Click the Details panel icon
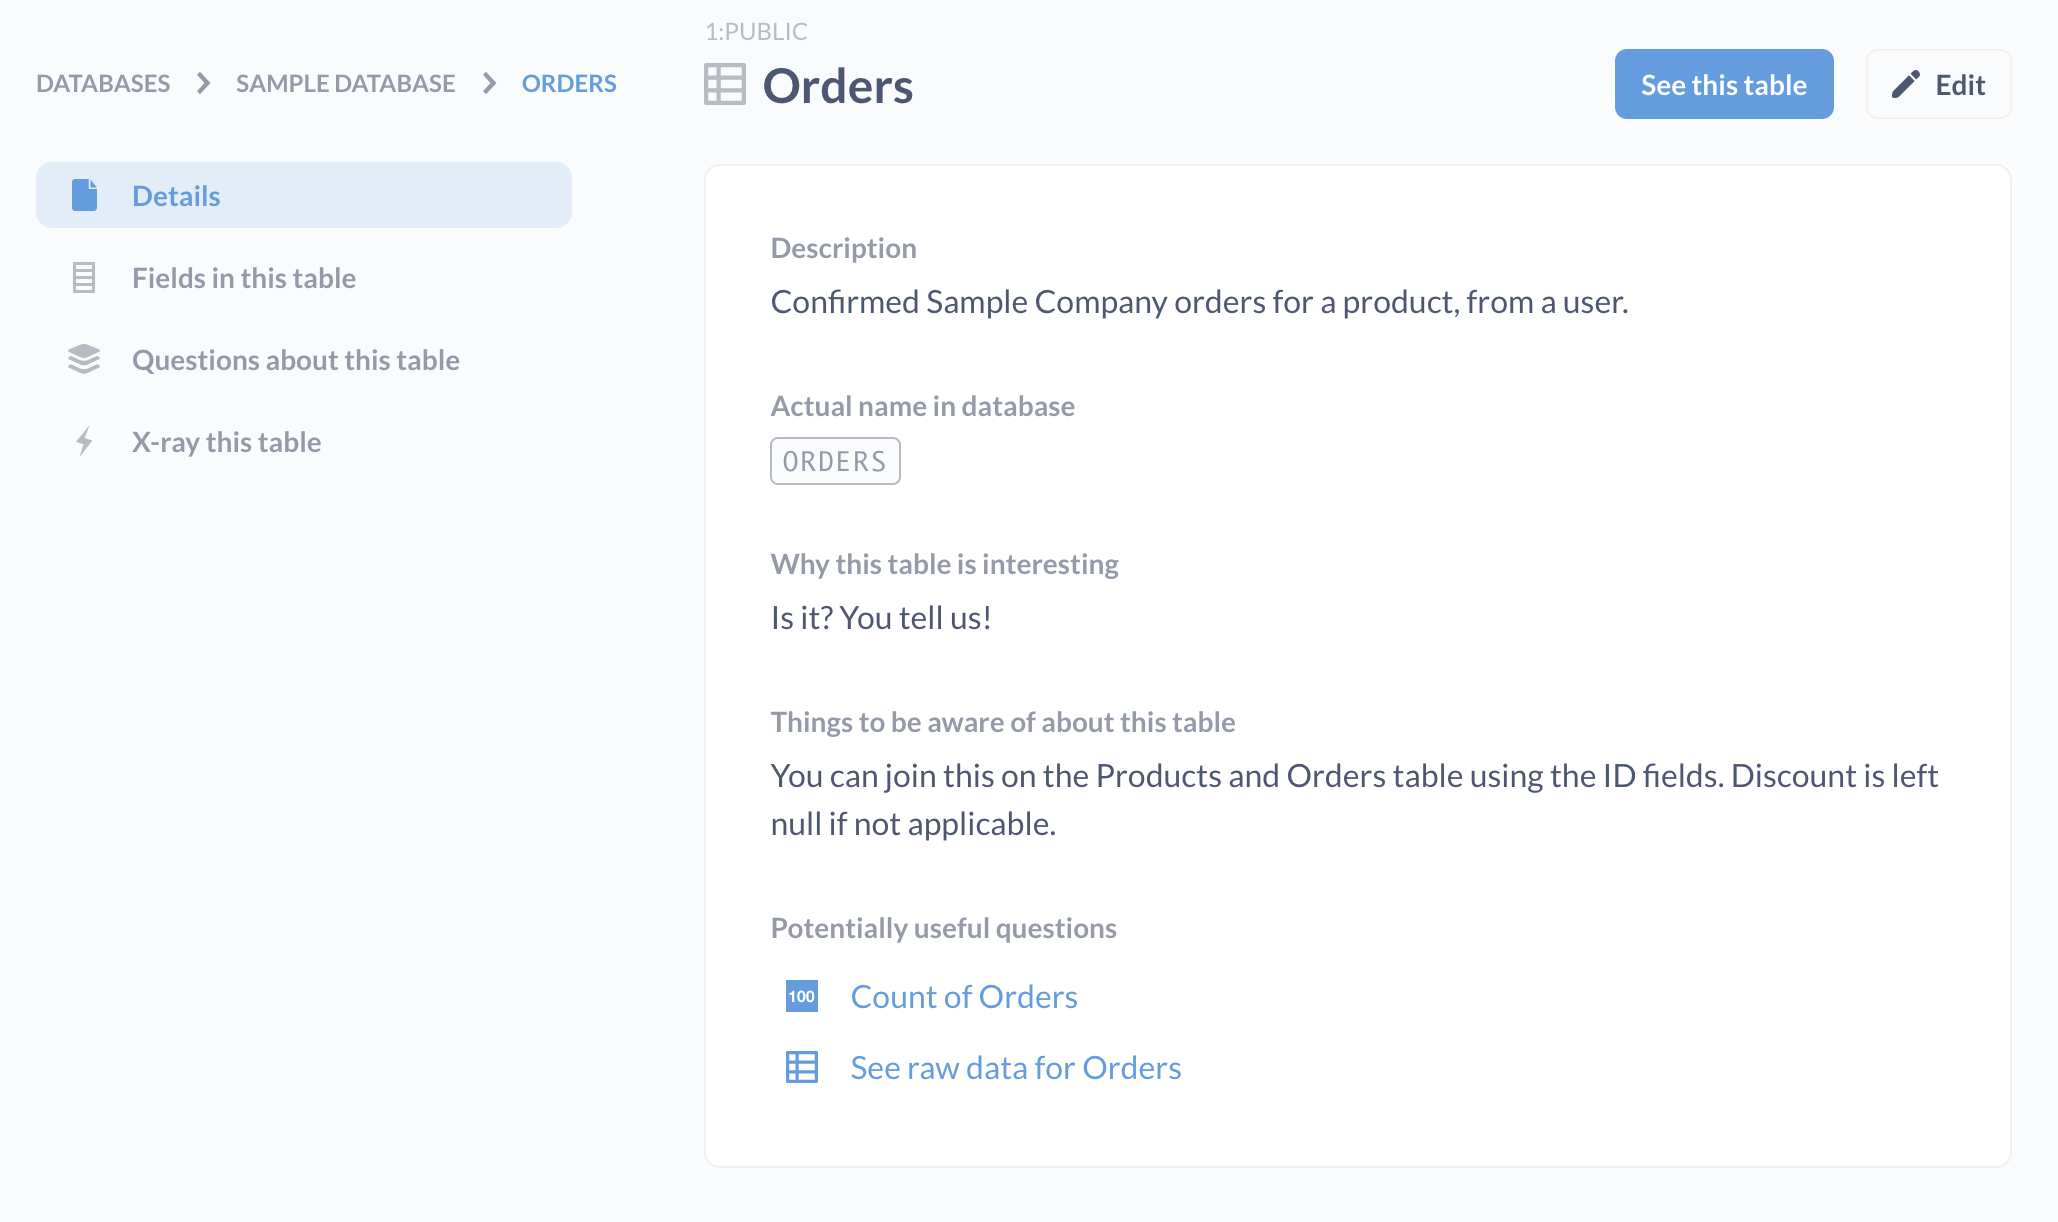Image resolution: width=2058 pixels, height=1222 pixels. coord(83,193)
